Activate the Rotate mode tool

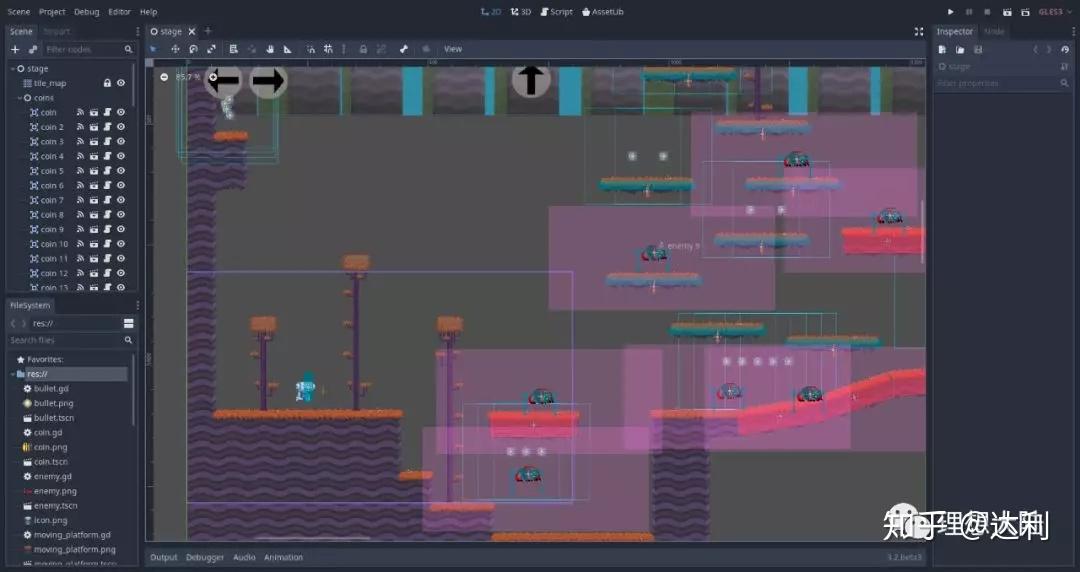click(193, 49)
